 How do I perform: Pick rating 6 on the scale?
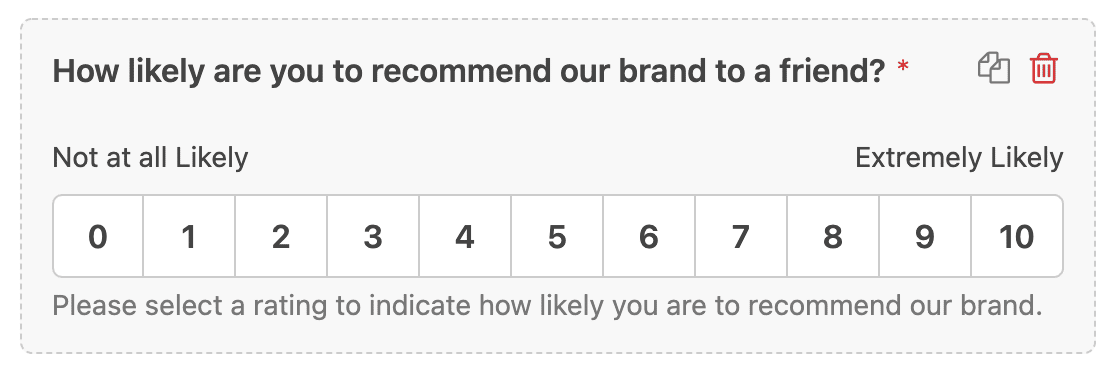649,236
